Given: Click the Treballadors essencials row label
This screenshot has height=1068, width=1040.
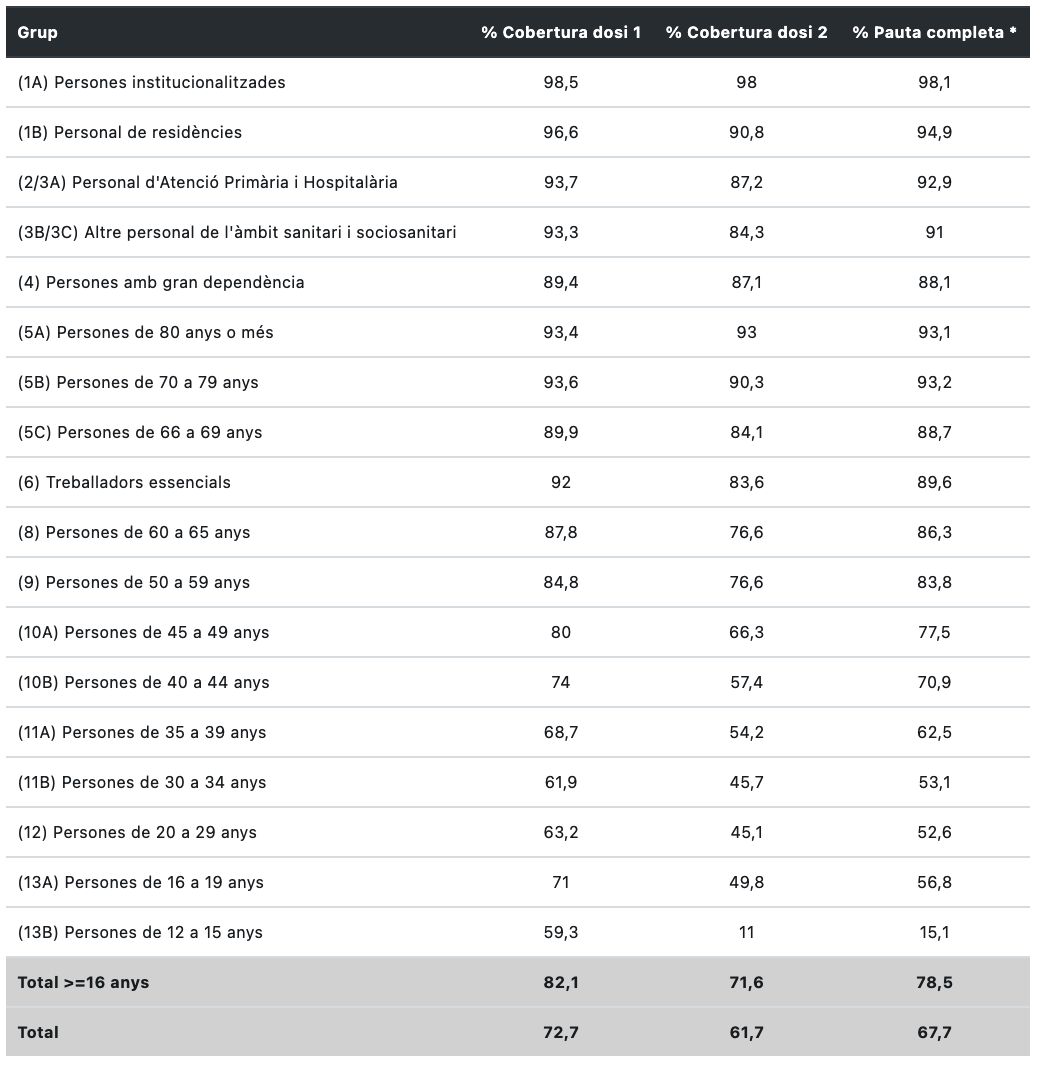Looking at the screenshot, I should coord(124,482).
